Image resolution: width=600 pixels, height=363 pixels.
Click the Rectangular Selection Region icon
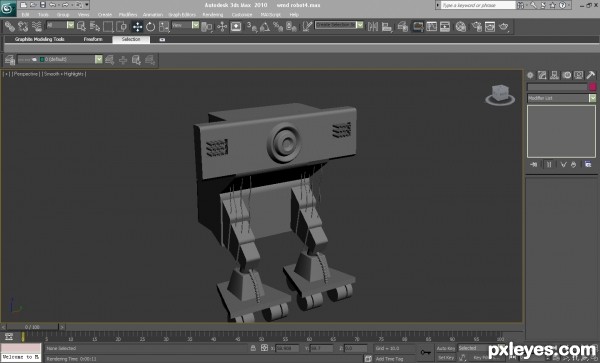coord(108,26)
